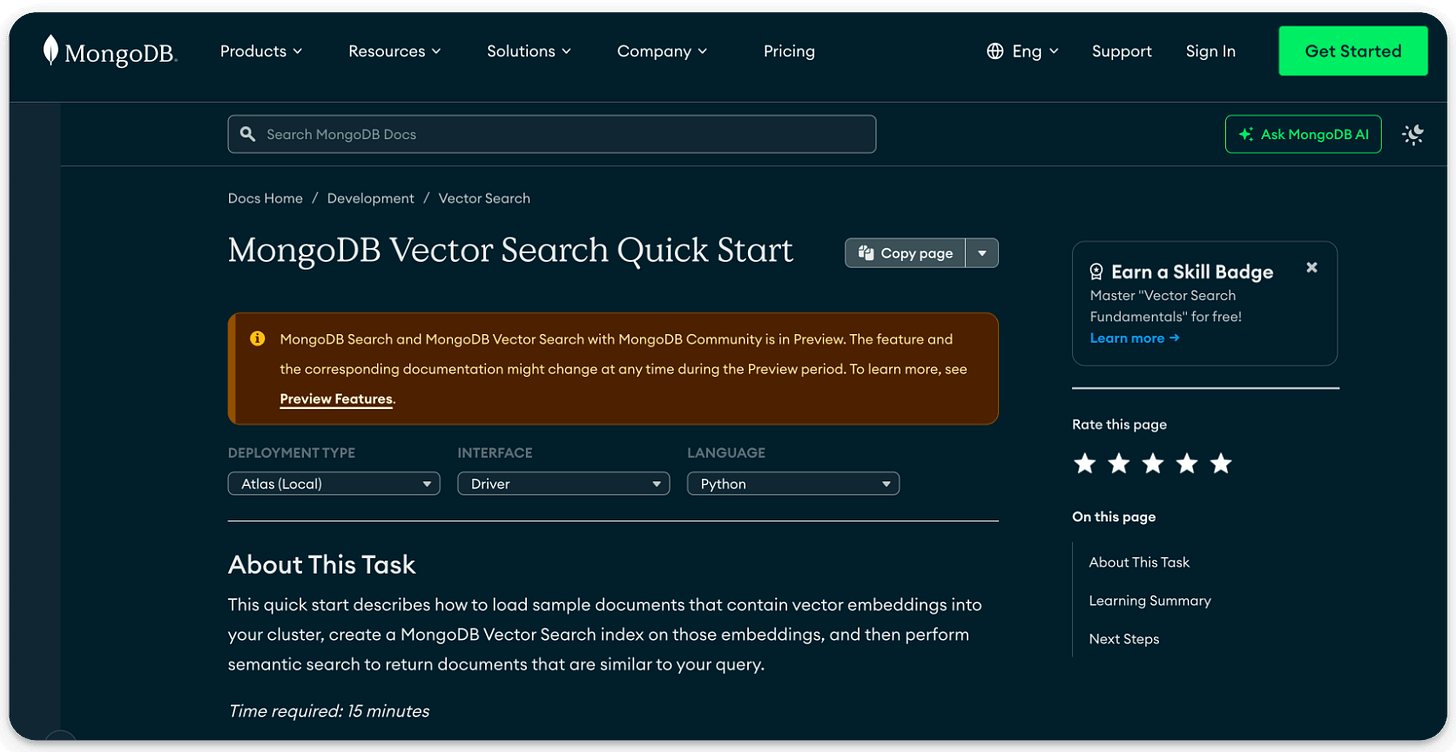Screen dimensions: 1456x752
Task: Click the Copy page button
Action: (906, 253)
